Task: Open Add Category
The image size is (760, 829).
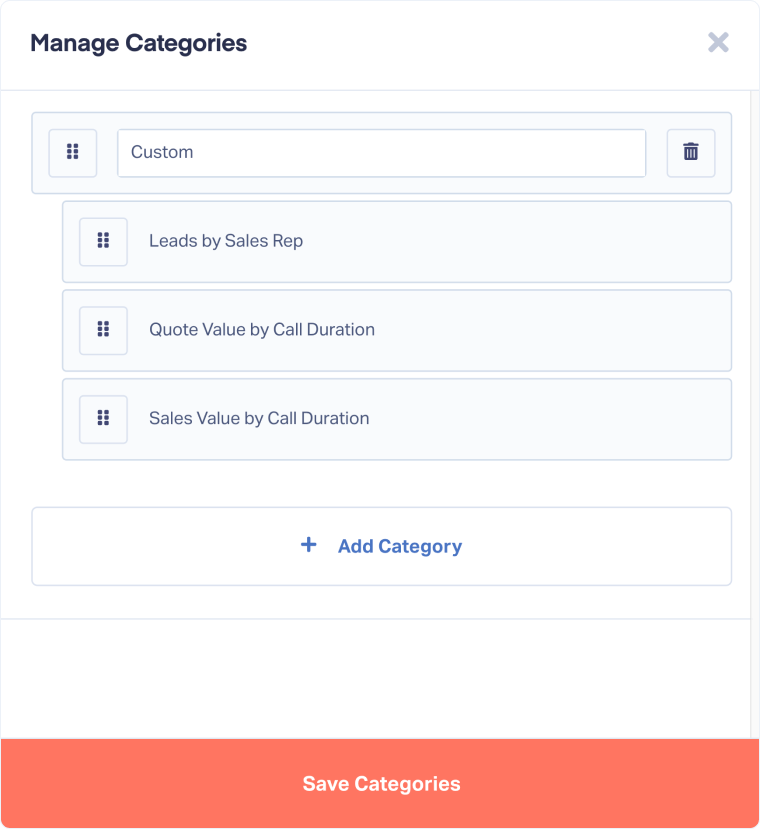Action: pos(381,545)
